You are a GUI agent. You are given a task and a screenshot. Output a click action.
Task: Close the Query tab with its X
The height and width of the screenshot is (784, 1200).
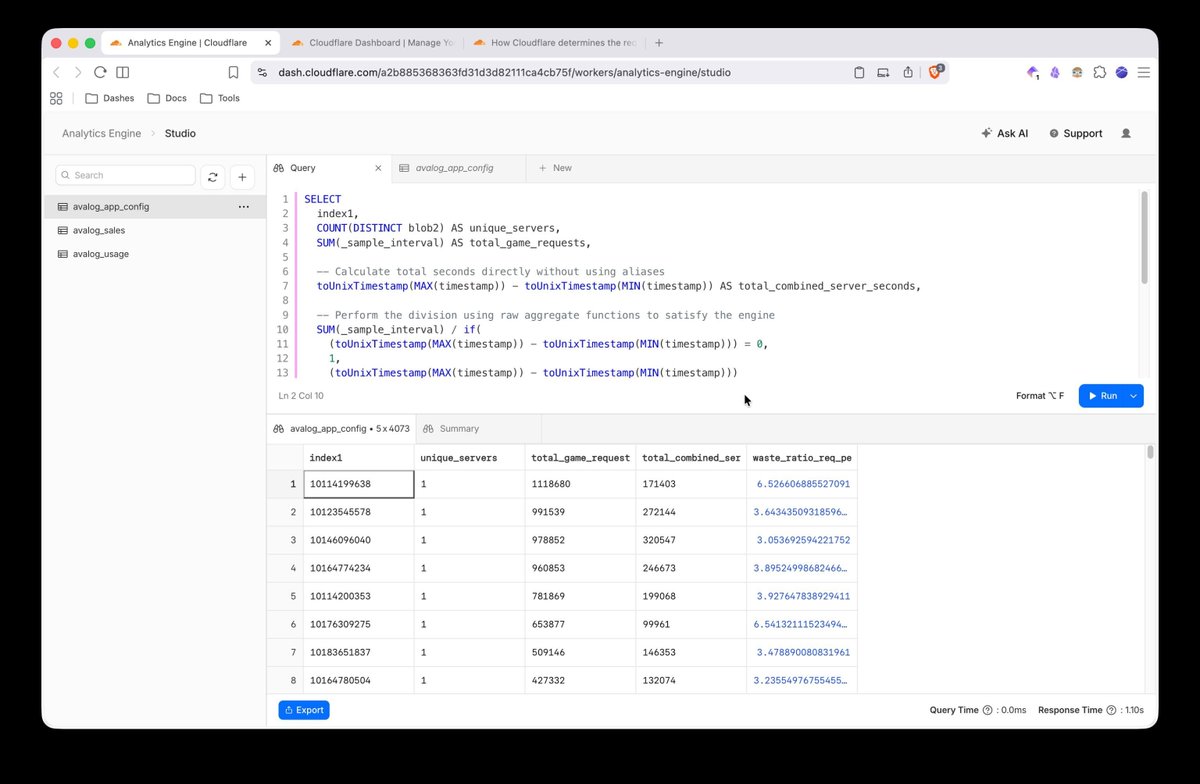pos(378,168)
